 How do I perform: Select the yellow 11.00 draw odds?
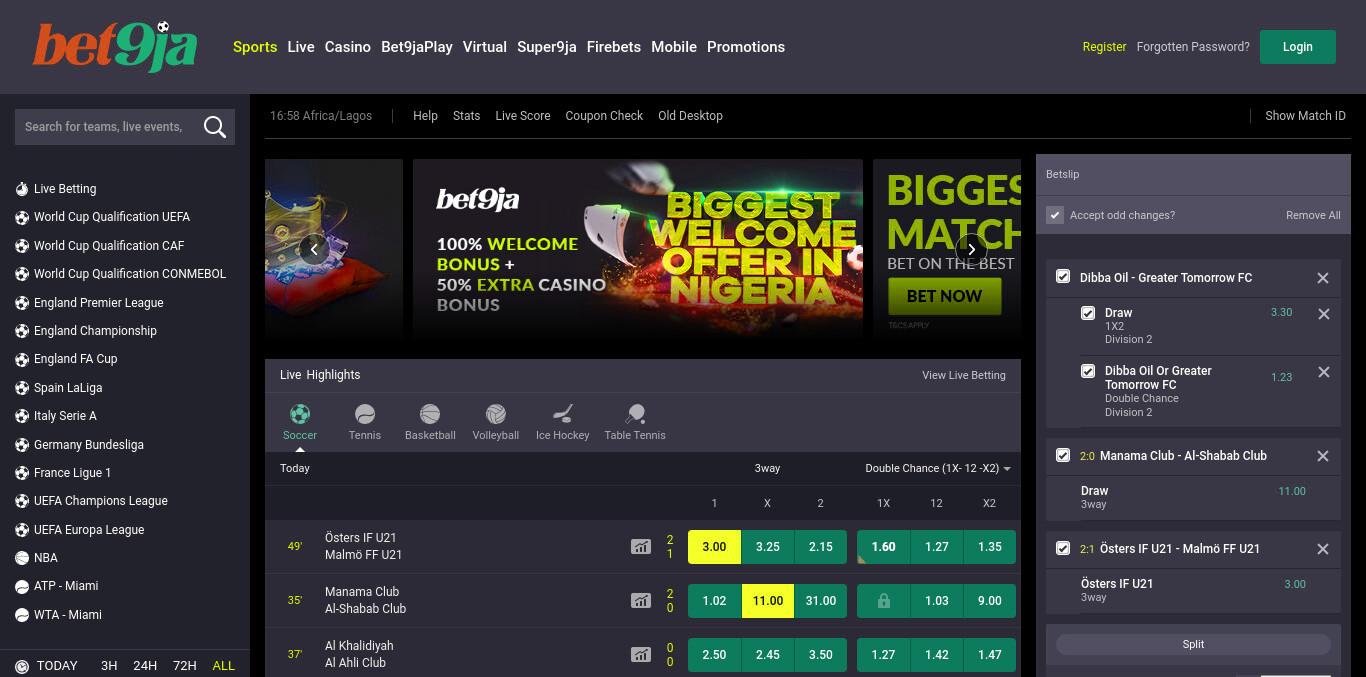[768, 601]
